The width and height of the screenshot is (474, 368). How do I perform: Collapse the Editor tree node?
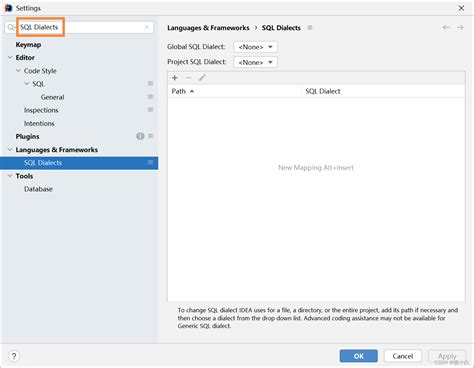[10, 58]
